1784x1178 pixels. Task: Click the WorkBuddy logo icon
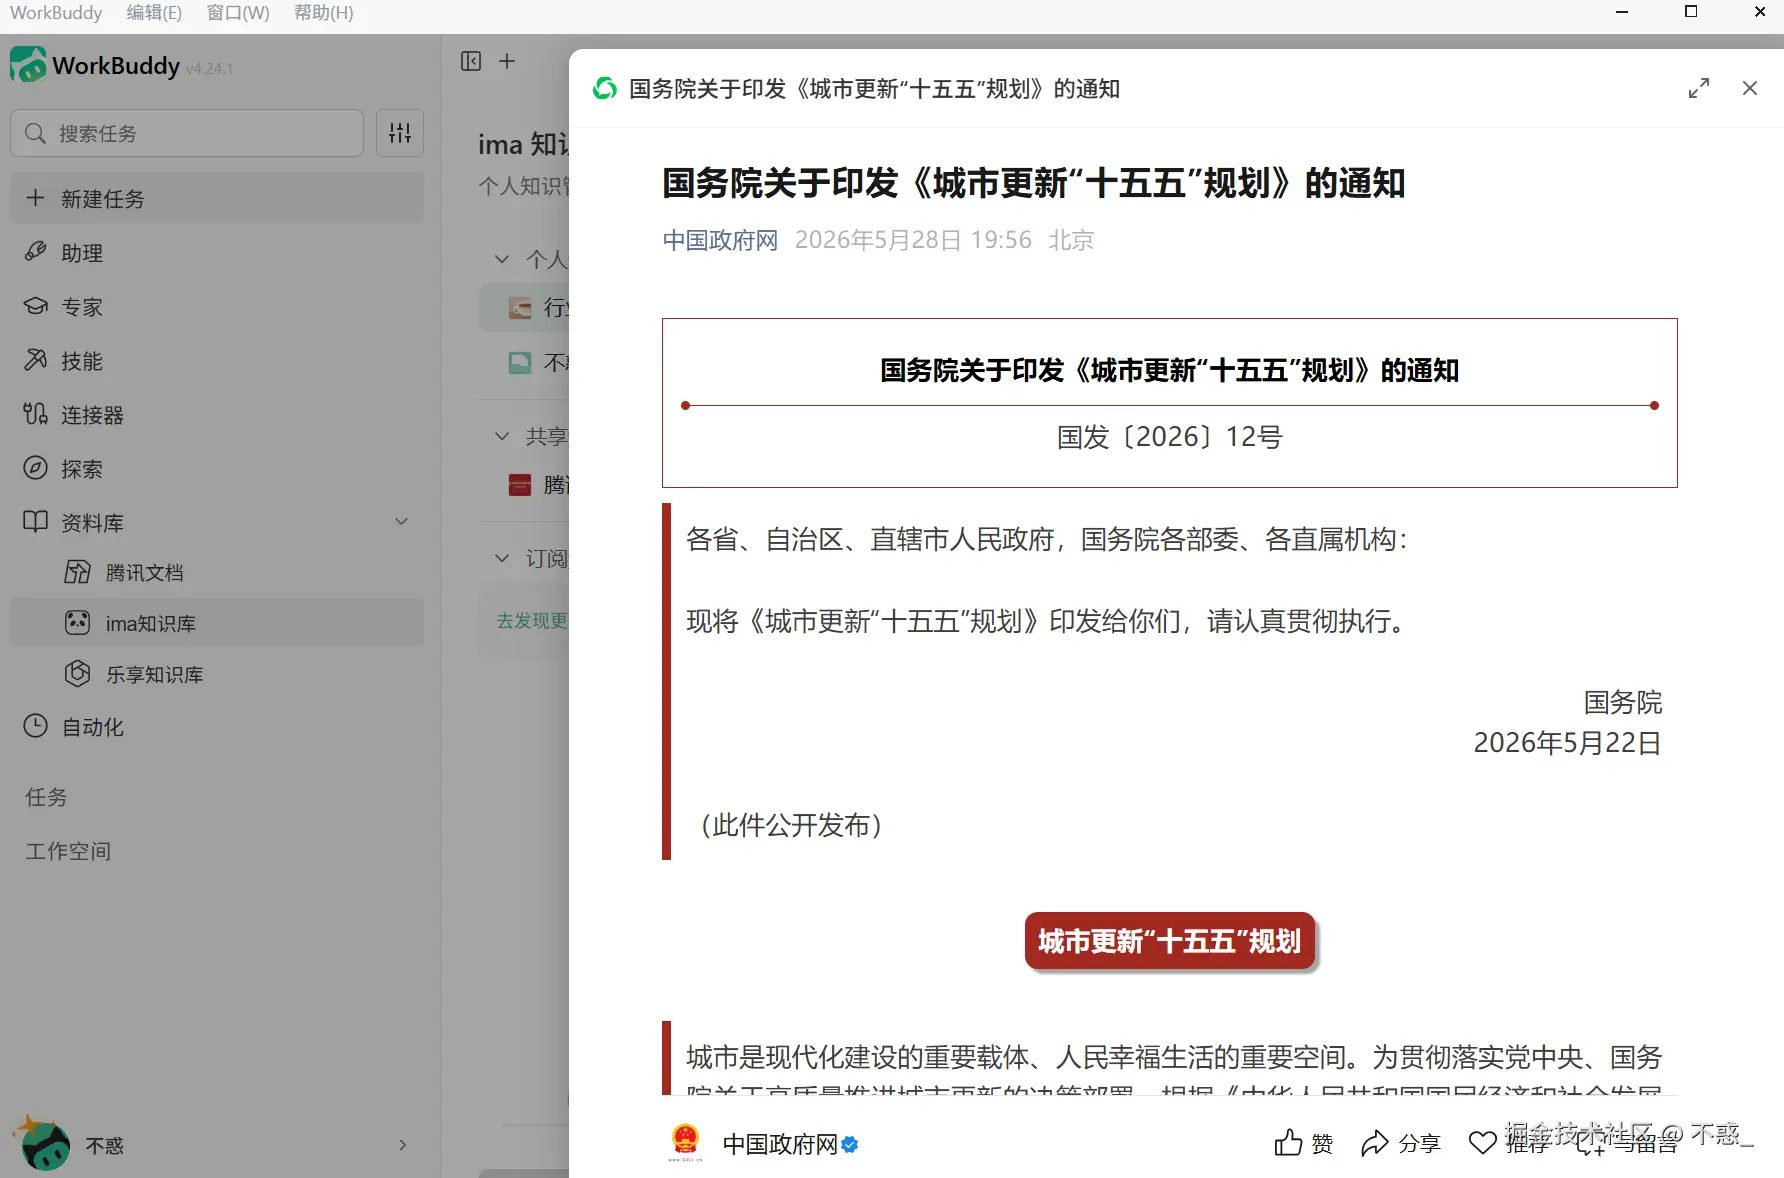click(x=28, y=65)
